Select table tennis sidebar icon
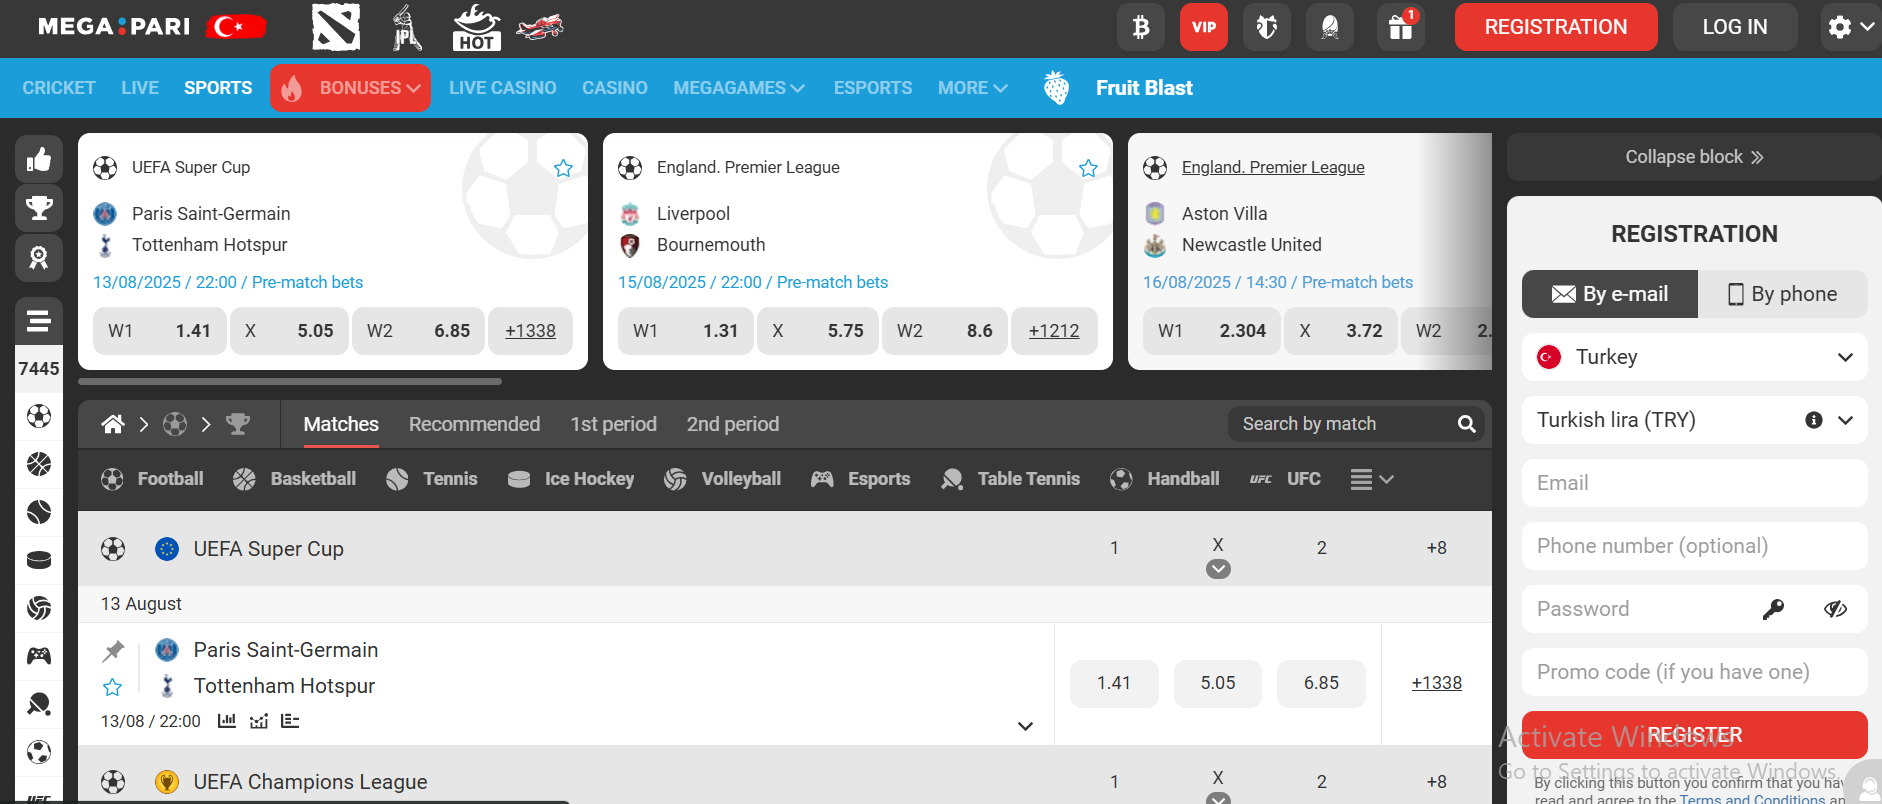Screen dimensions: 1882x804 coord(39,704)
